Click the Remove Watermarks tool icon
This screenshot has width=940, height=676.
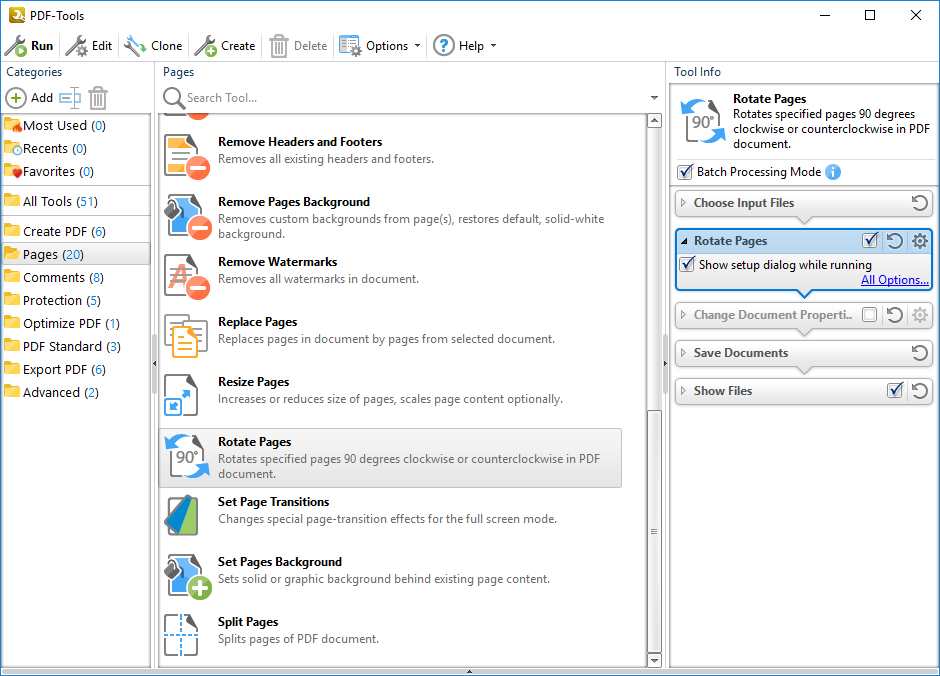[186, 276]
